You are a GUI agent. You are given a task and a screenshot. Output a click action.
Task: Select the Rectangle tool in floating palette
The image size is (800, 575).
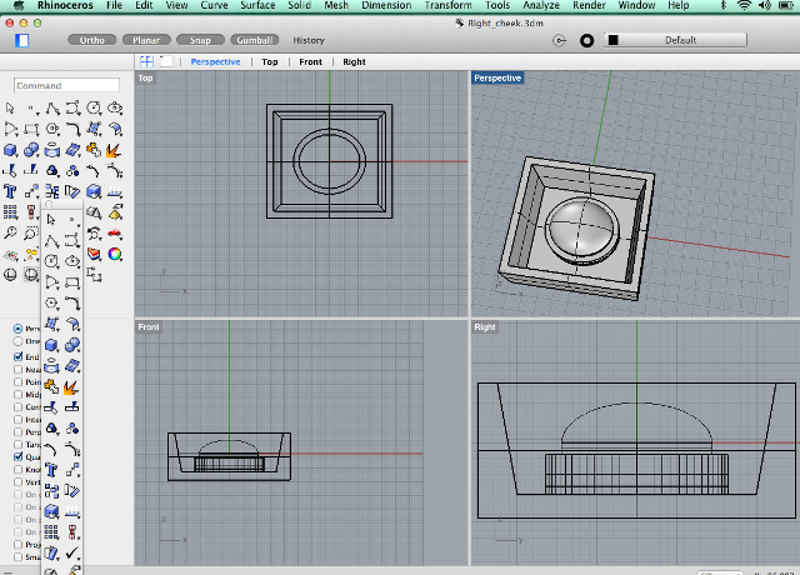click(72, 282)
